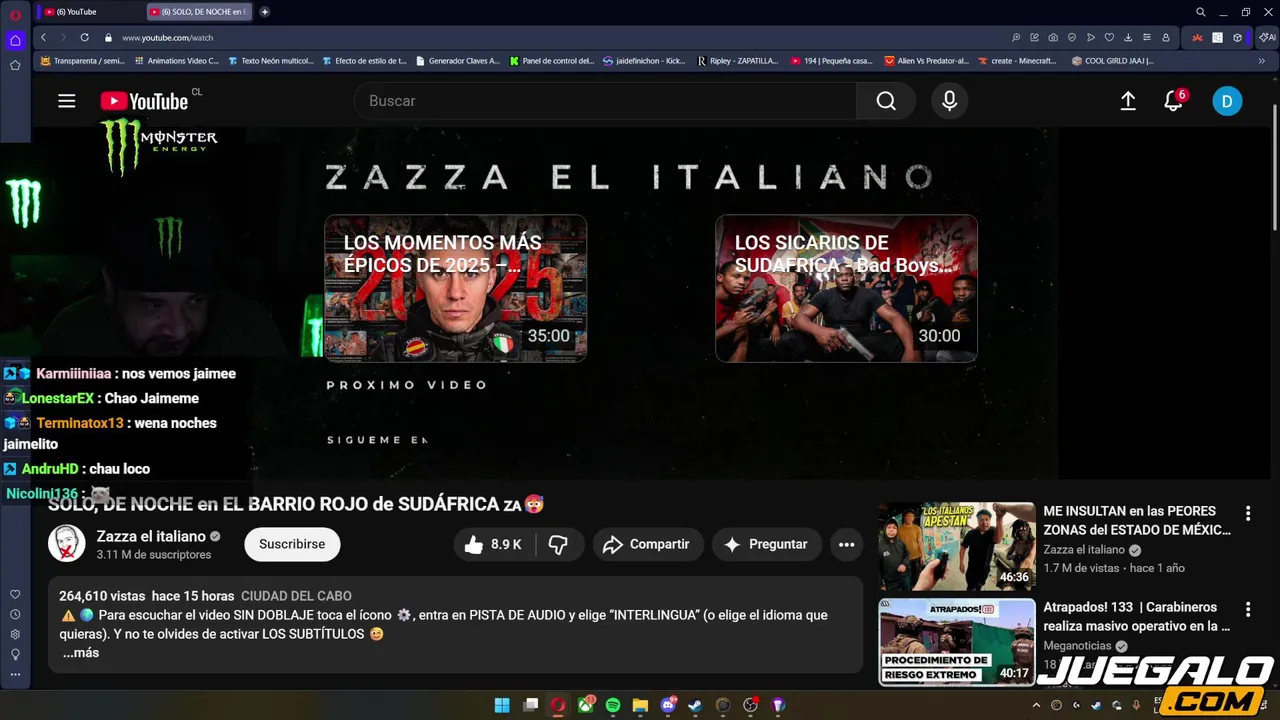Open the YouTube hamburger guide menu
The width and height of the screenshot is (1280, 720).
coord(67,101)
